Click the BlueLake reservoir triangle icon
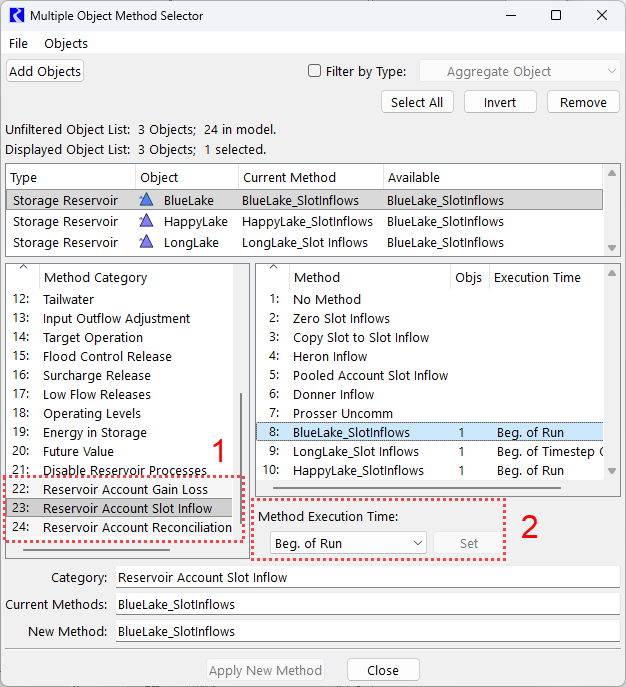The height and width of the screenshot is (687, 626). (x=146, y=200)
